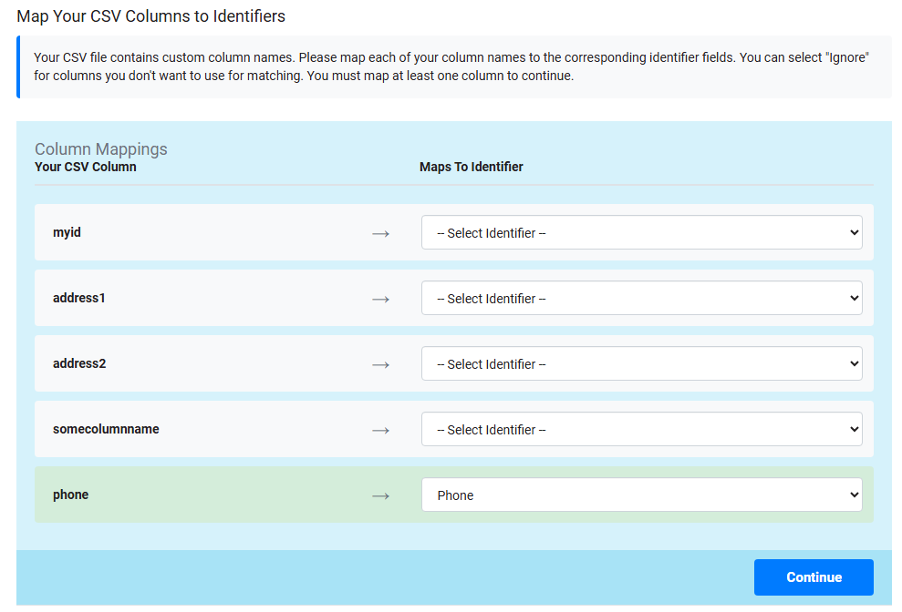Click the arrow after somecolumnname
The width and height of the screenshot is (902, 612).
pyautogui.click(x=380, y=430)
